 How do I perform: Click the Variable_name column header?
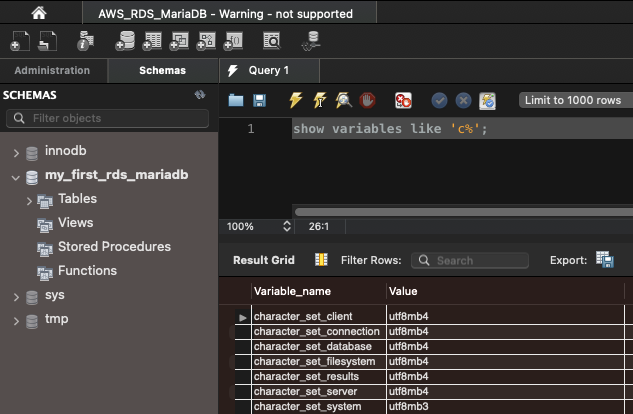[319, 291]
